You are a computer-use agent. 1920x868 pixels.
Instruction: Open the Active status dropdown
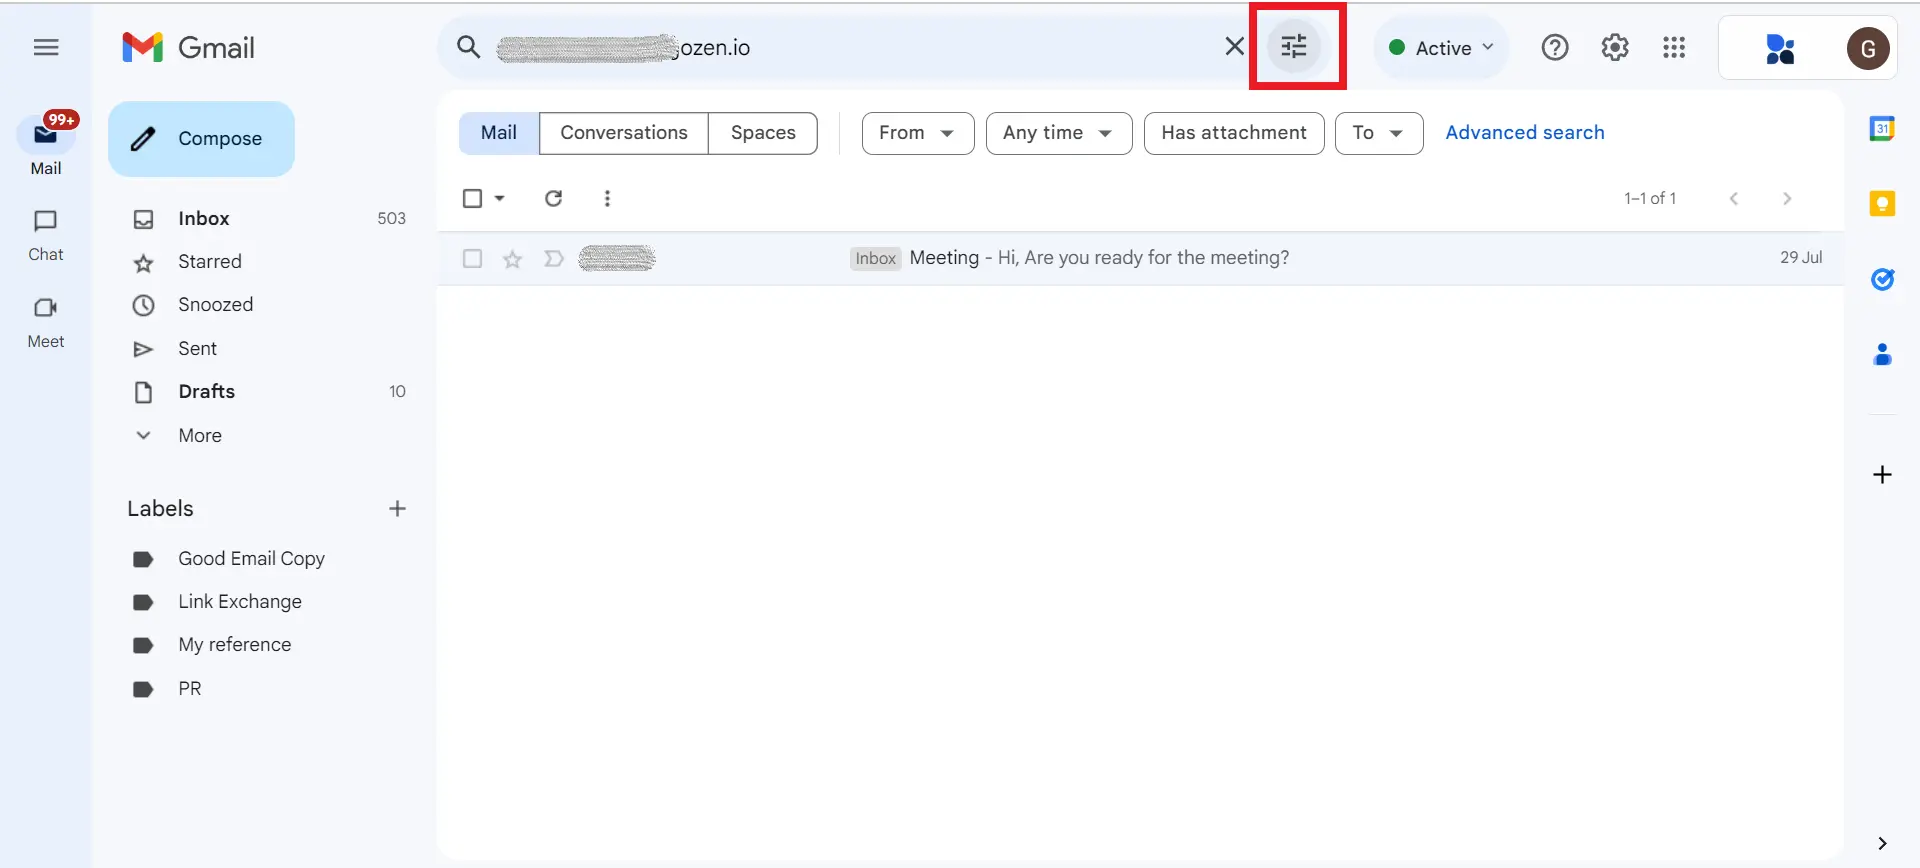1441,47
